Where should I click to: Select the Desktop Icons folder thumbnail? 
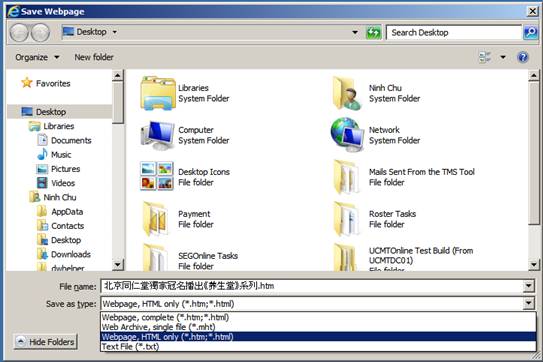pos(157,176)
